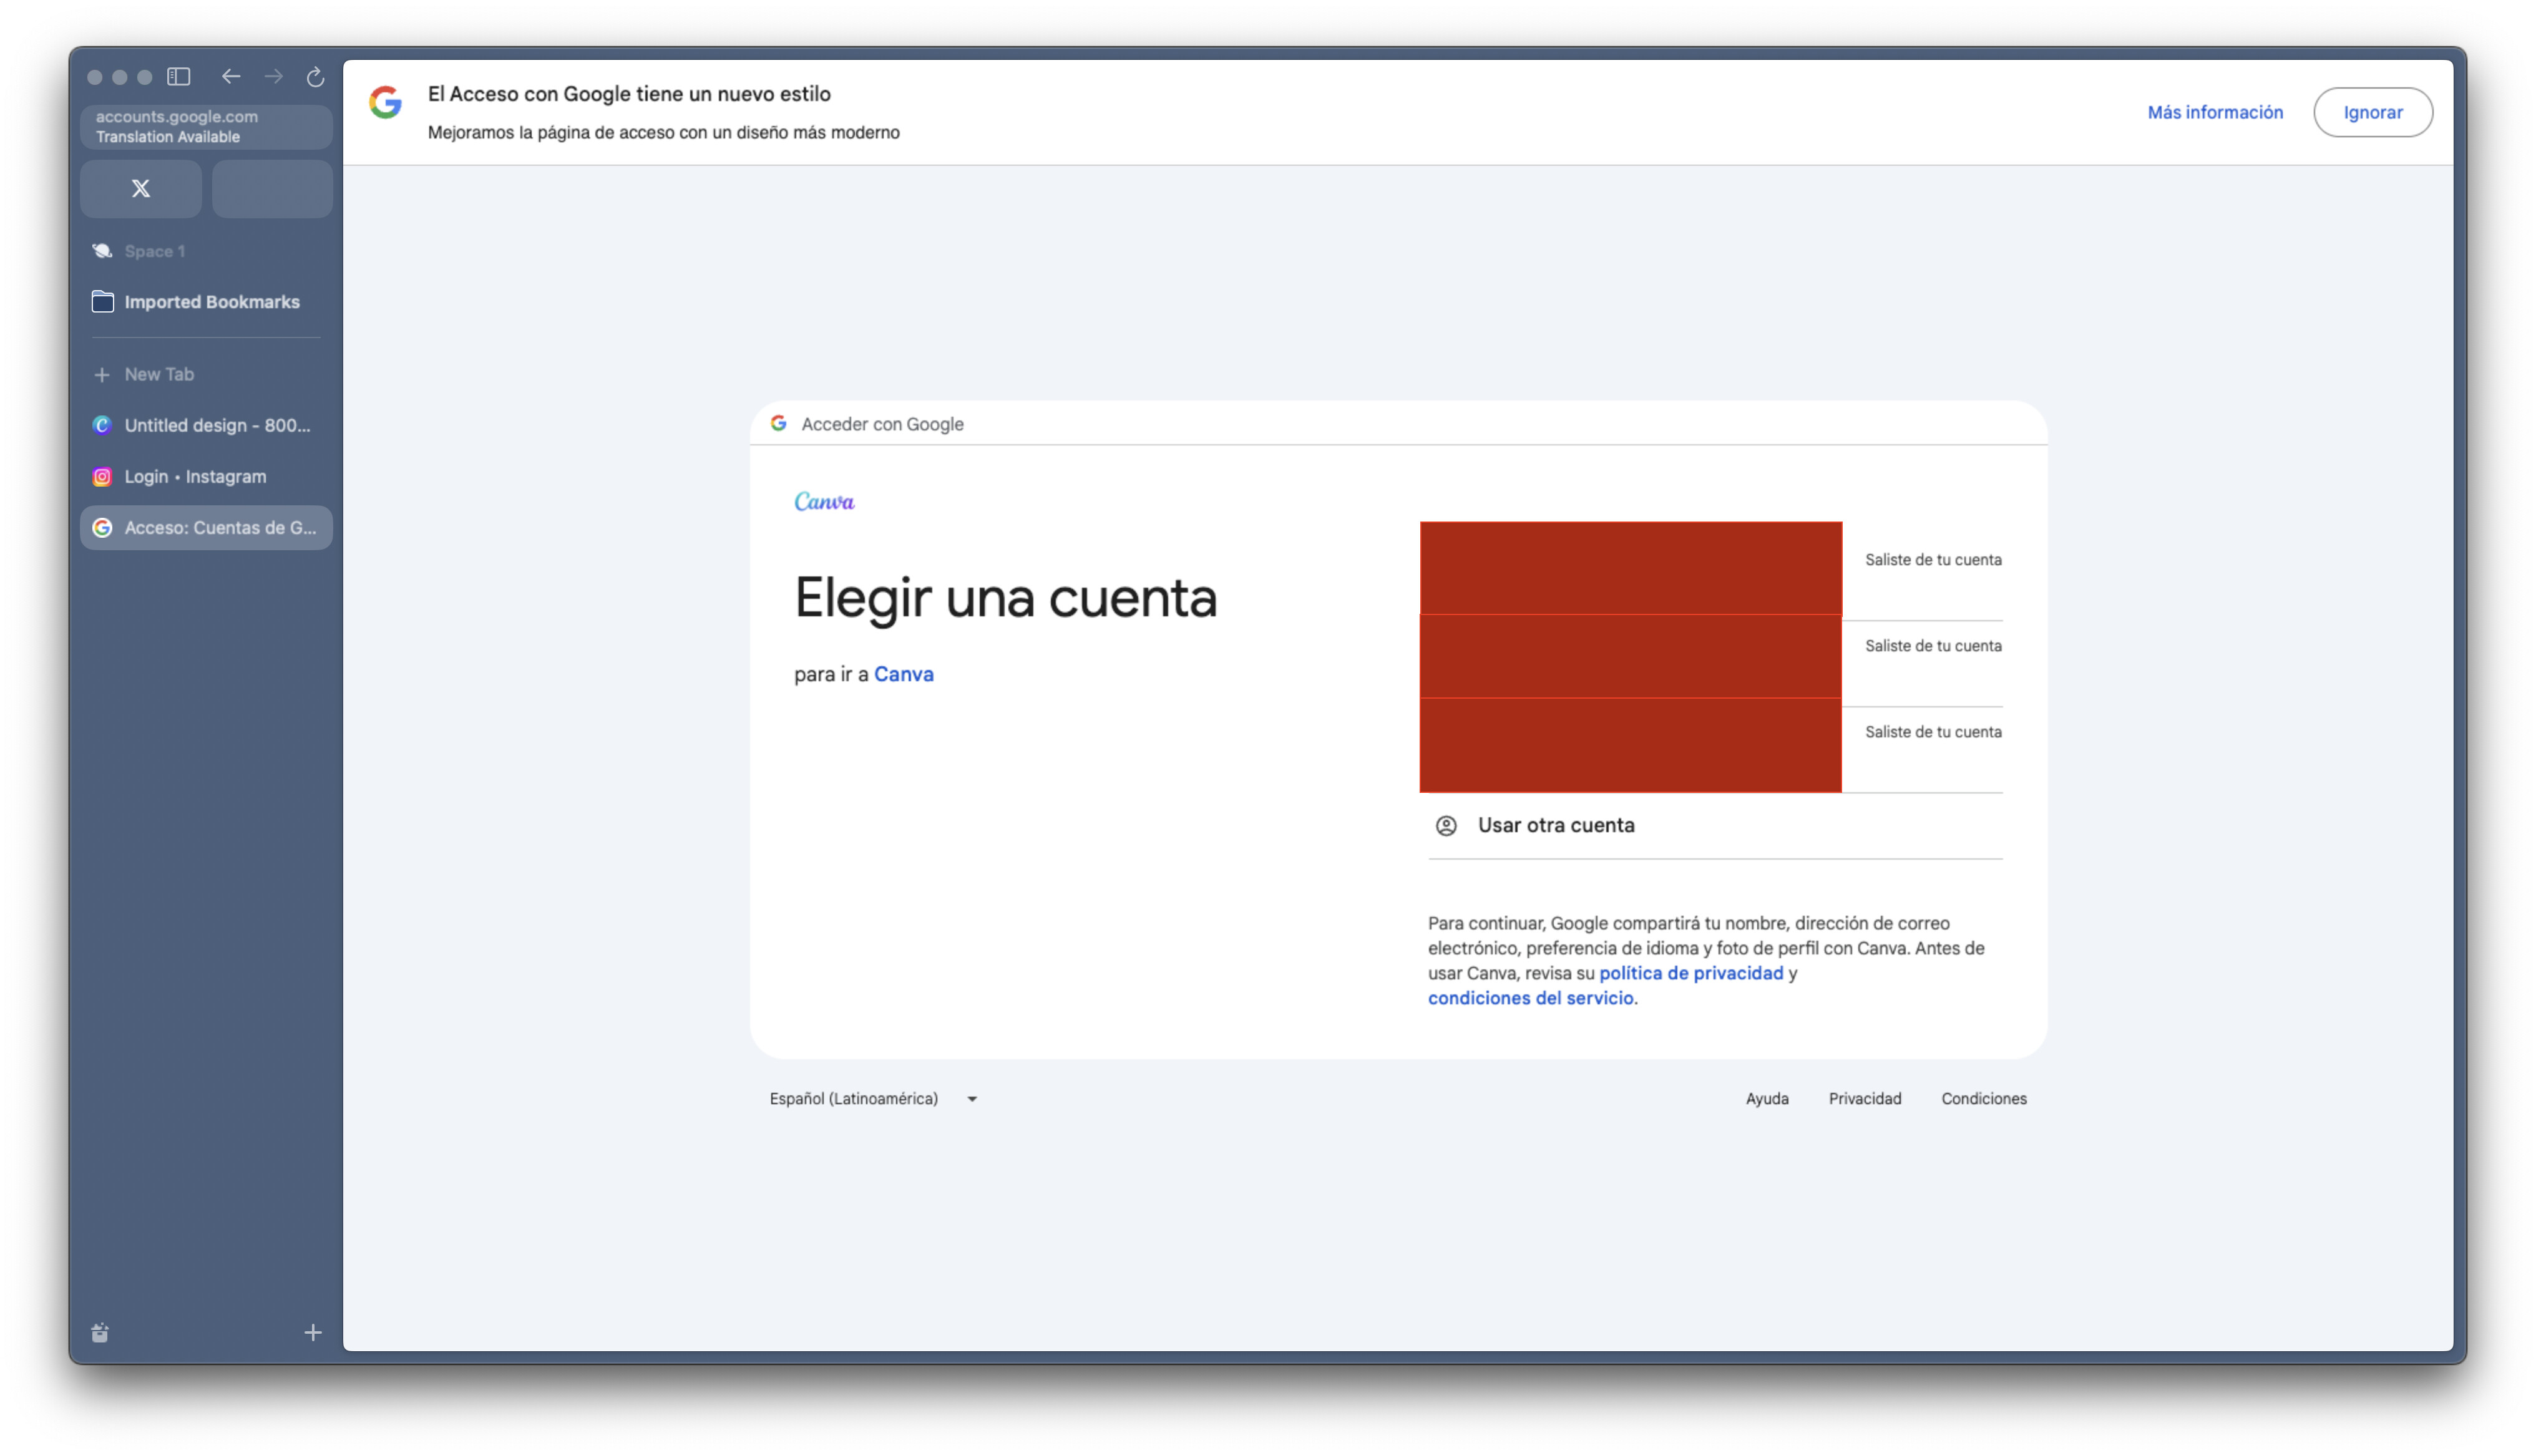Open the Español (Latinoamérica) language dropdown
The image size is (2536, 1456).
pos(873,1099)
